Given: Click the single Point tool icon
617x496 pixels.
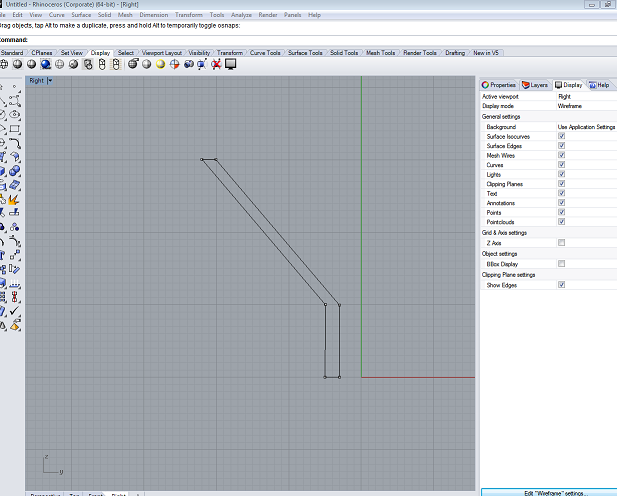Looking at the screenshot, I should [x=15, y=86].
